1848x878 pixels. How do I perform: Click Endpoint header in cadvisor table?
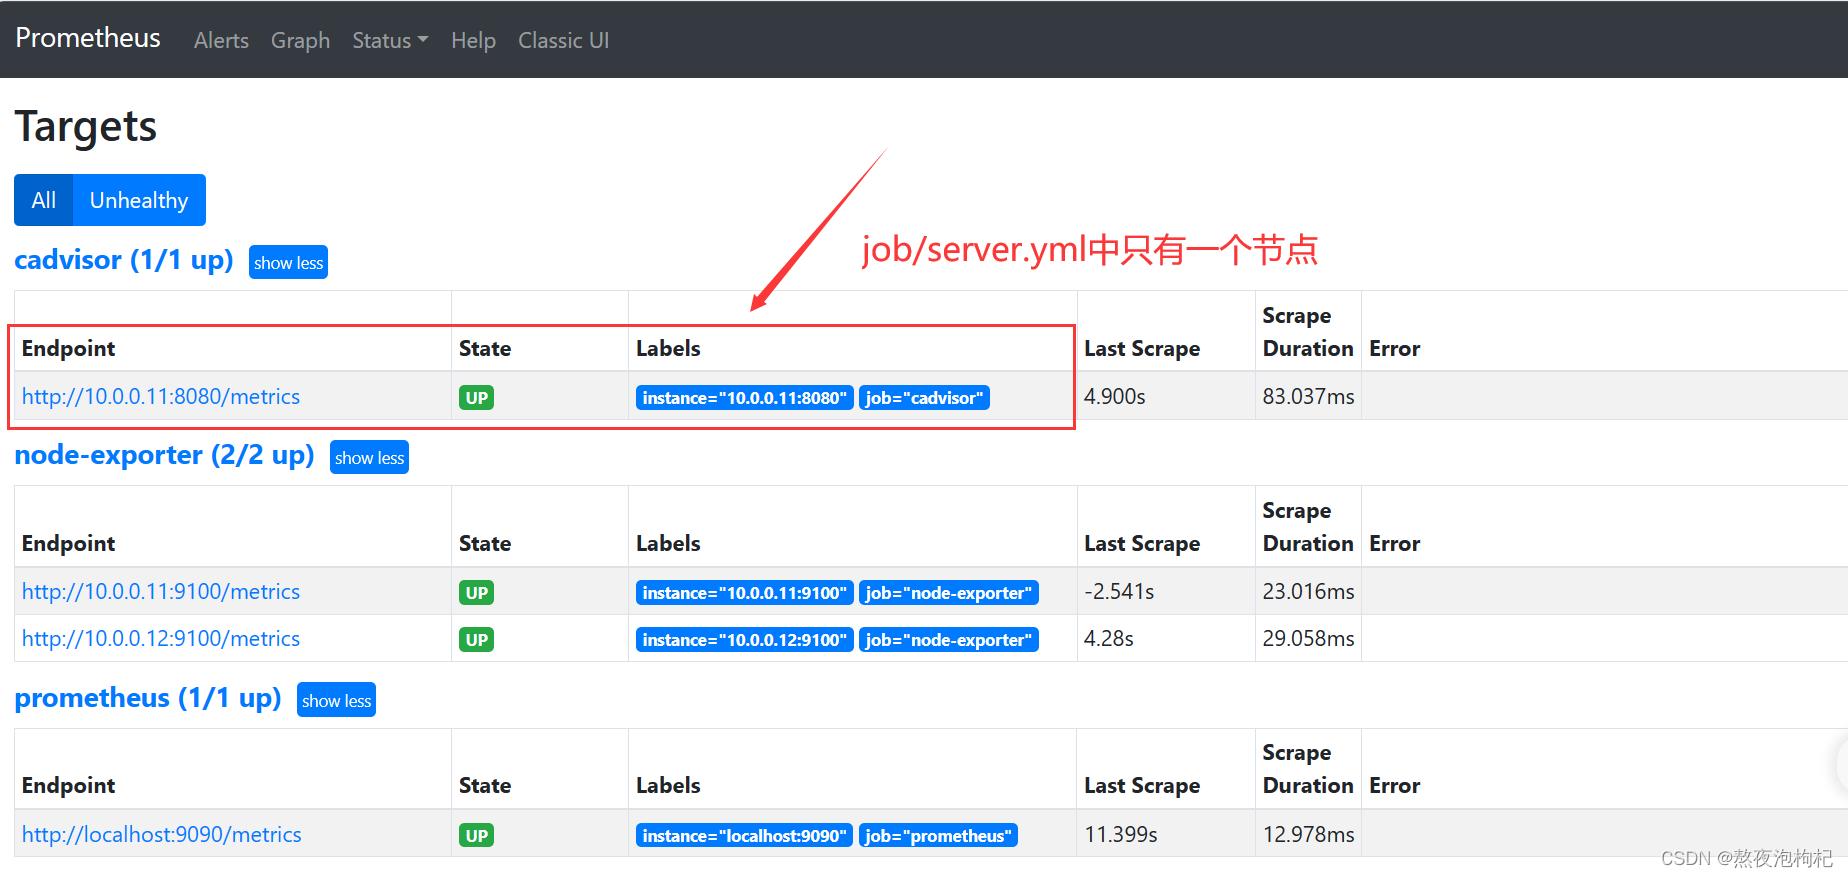[68, 348]
